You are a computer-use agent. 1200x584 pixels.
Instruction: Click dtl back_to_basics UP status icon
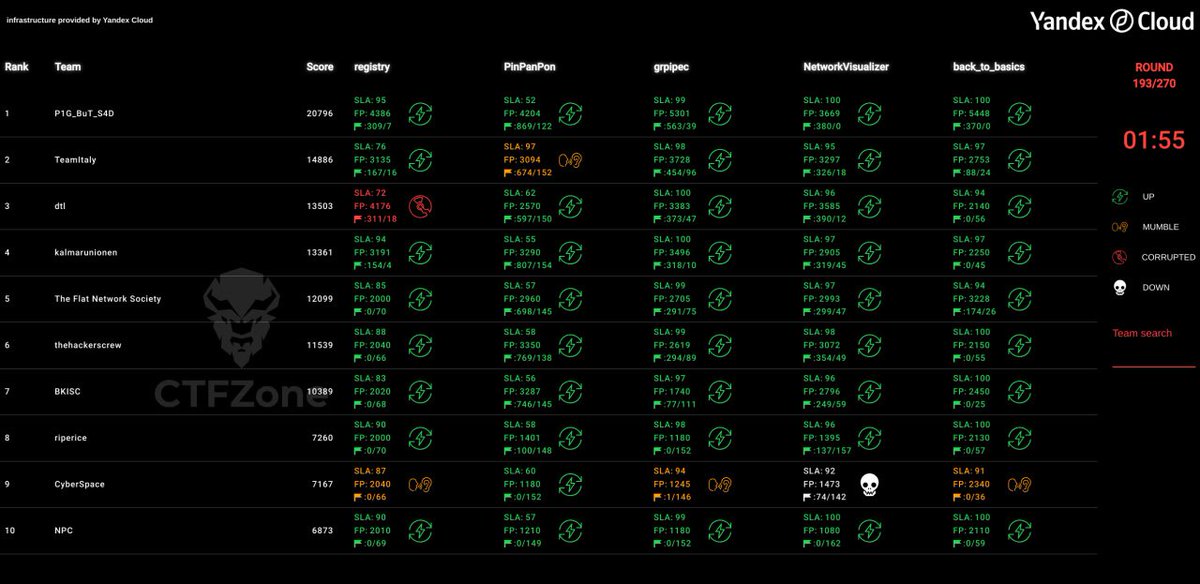coord(1020,206)
